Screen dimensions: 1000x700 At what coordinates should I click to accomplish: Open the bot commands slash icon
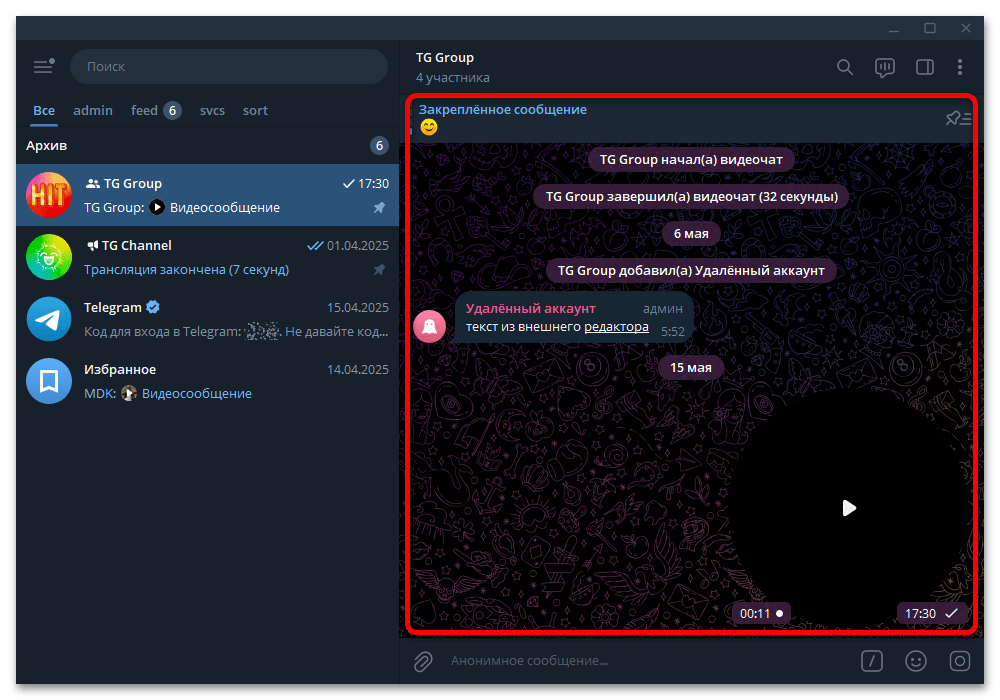[871, 661]
